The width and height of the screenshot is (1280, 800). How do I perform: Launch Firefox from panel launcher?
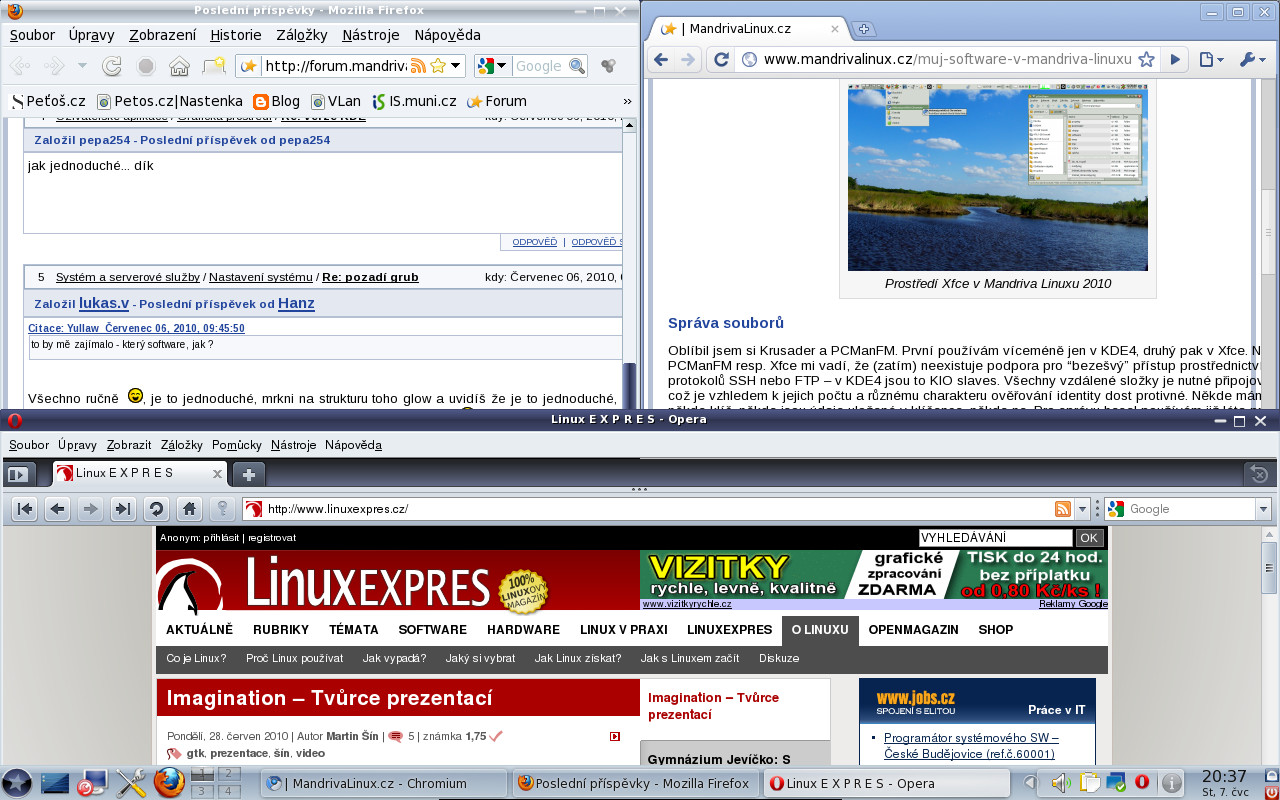click(169, 783)
